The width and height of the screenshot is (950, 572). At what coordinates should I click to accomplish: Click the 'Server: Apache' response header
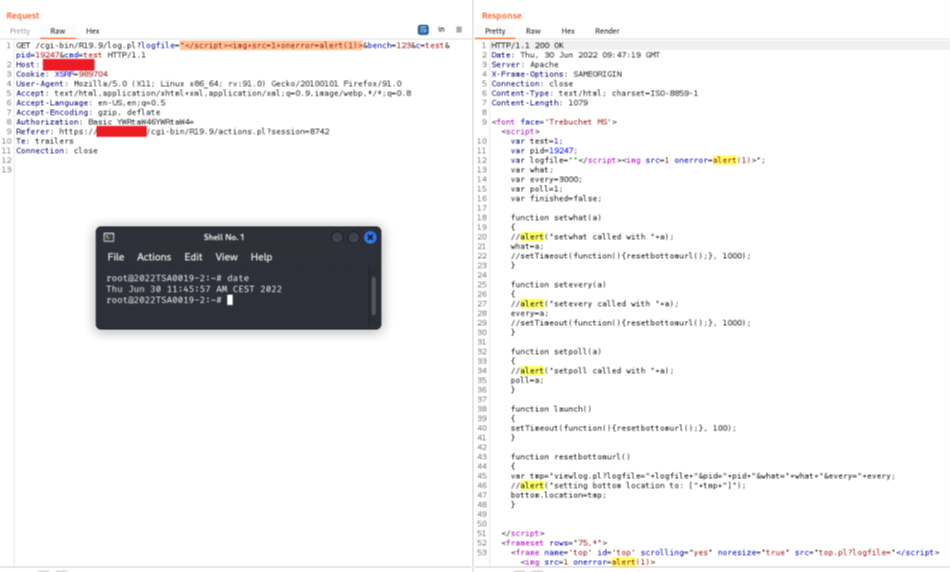coord(525,64)
